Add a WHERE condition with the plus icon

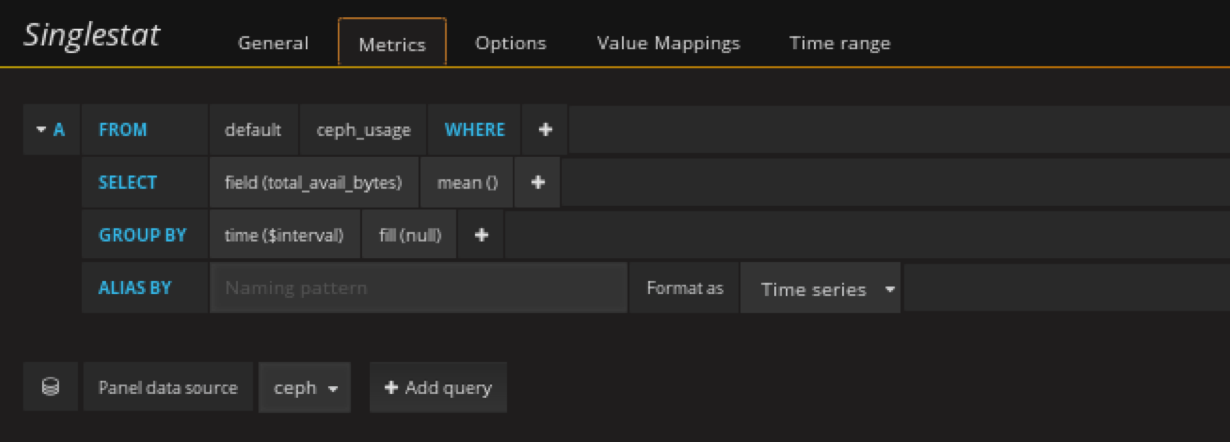tap(545, 130)
